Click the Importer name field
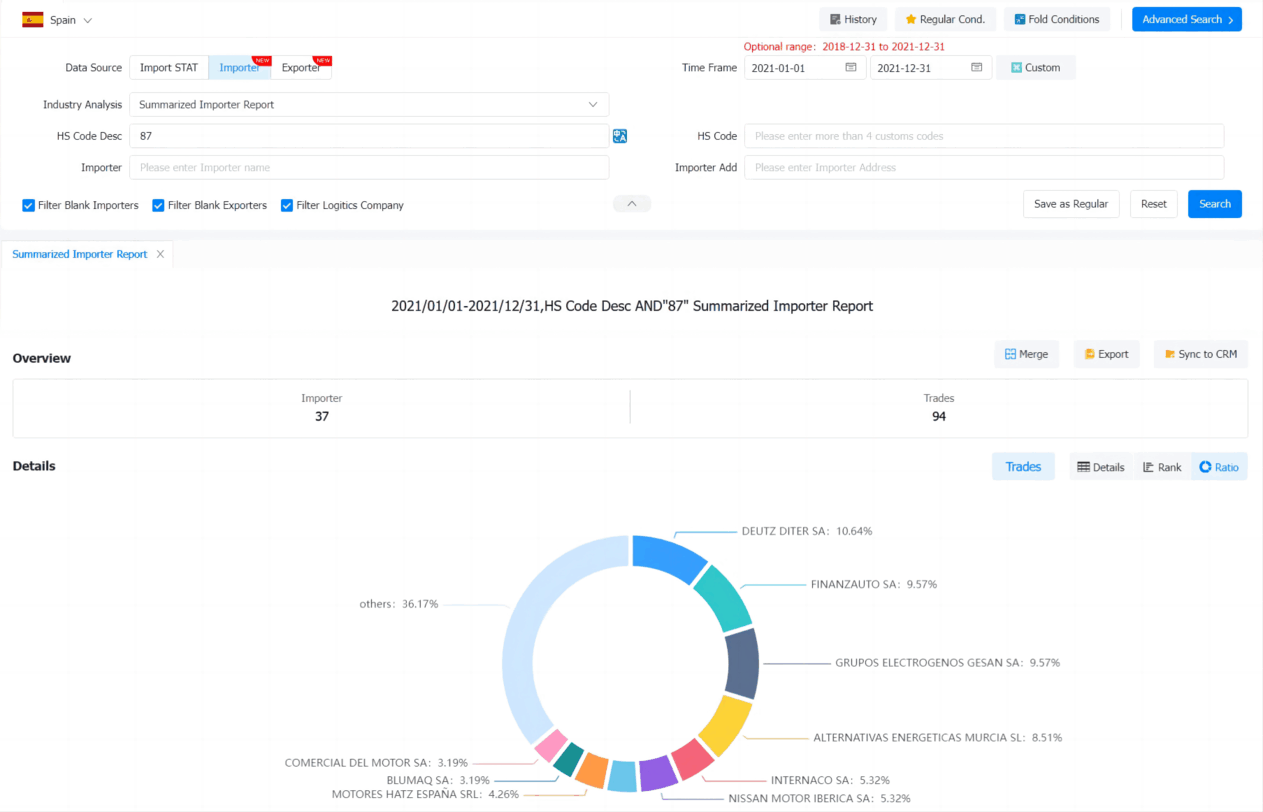 tap(369, 168)
